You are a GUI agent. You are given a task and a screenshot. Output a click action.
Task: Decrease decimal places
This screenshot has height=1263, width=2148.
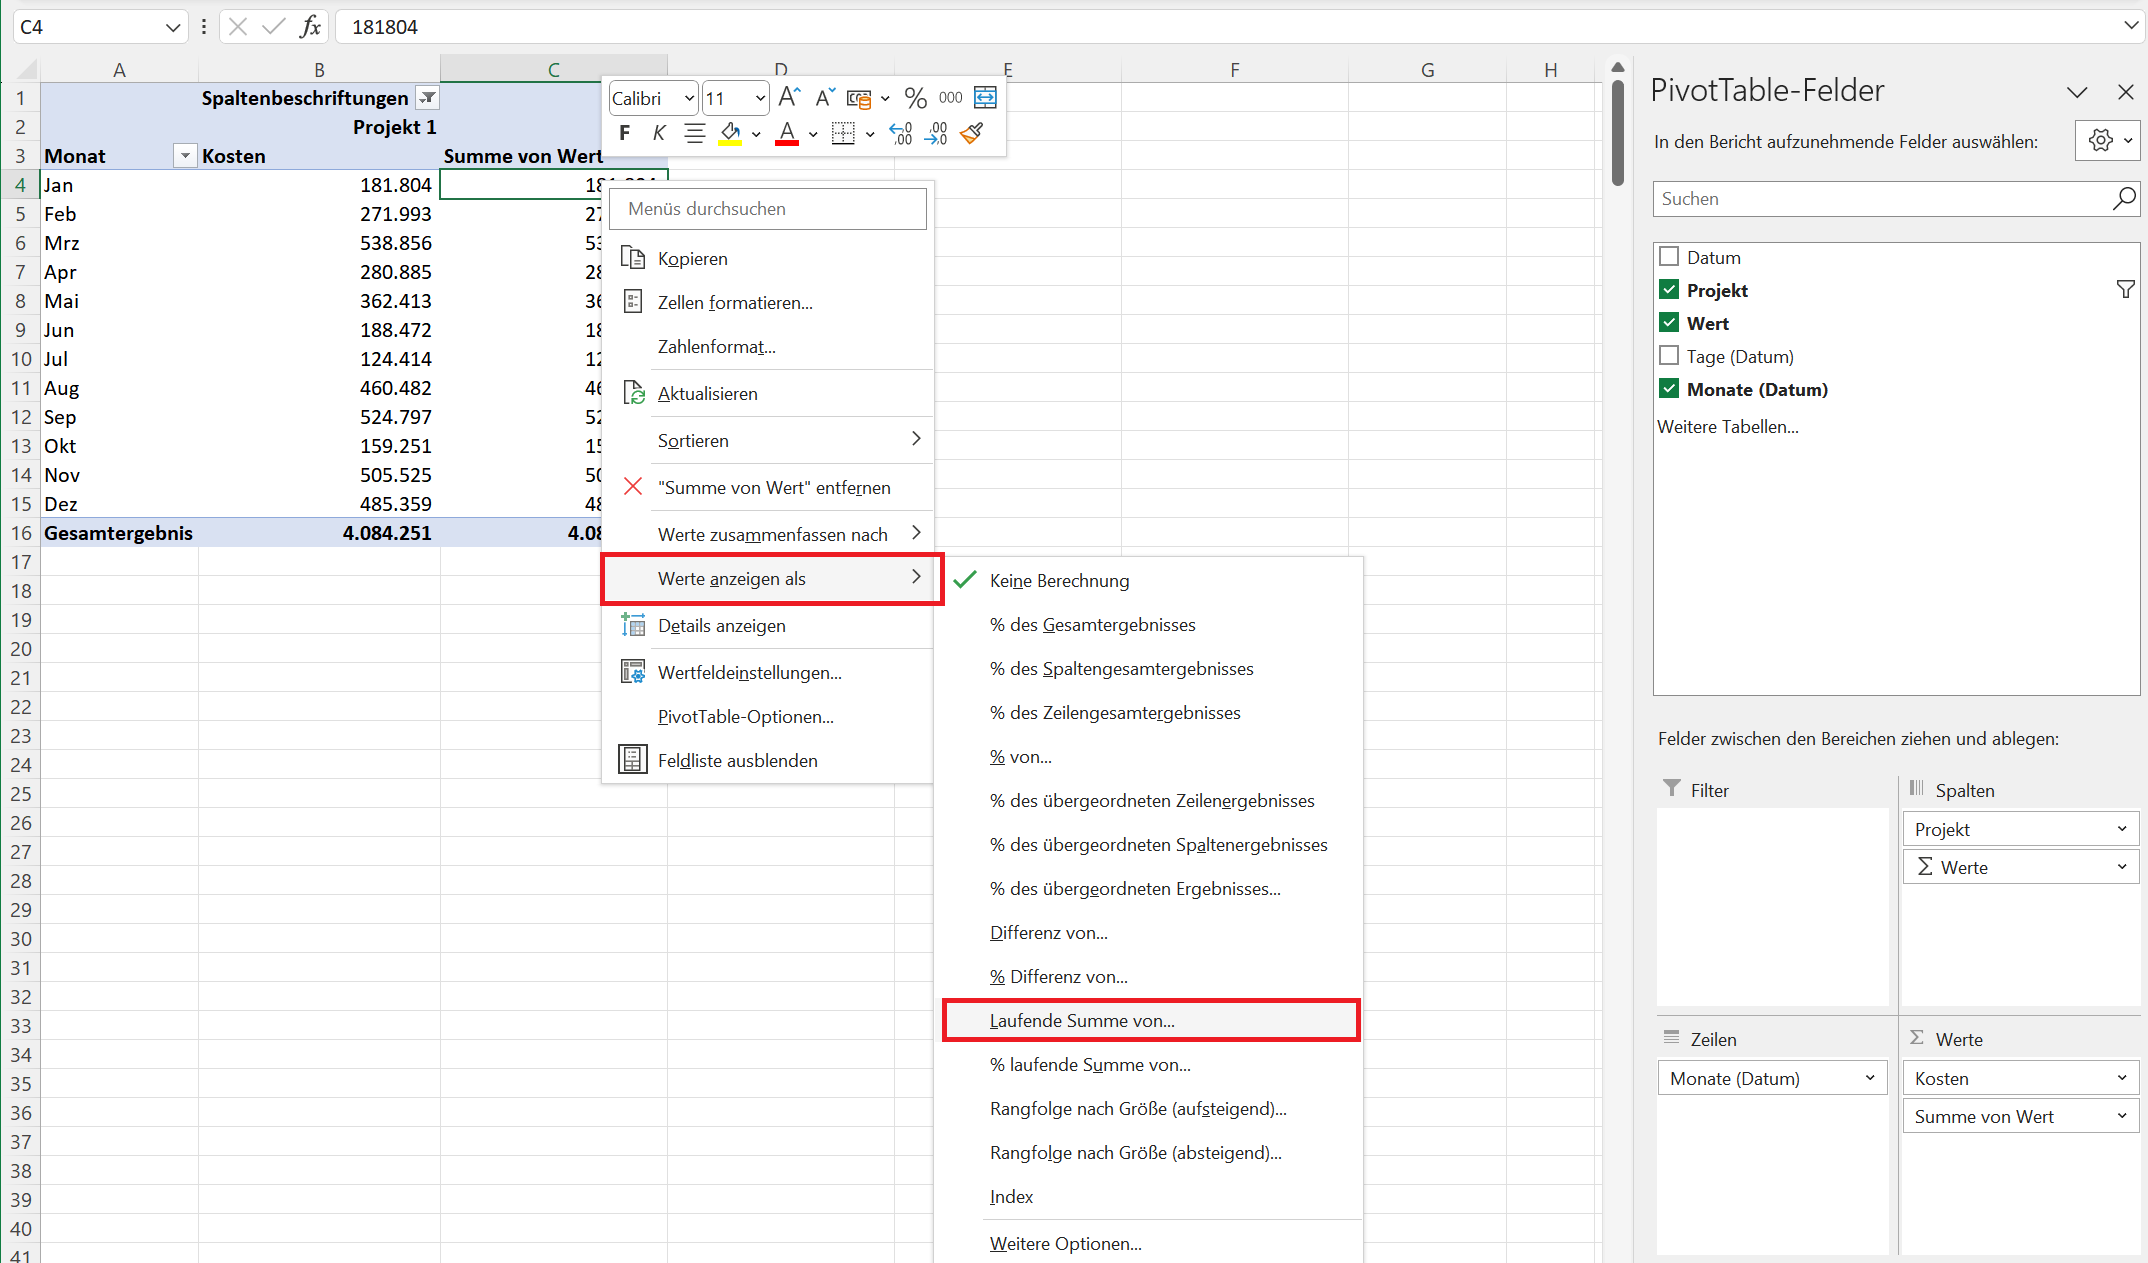[x=937, y=133]
